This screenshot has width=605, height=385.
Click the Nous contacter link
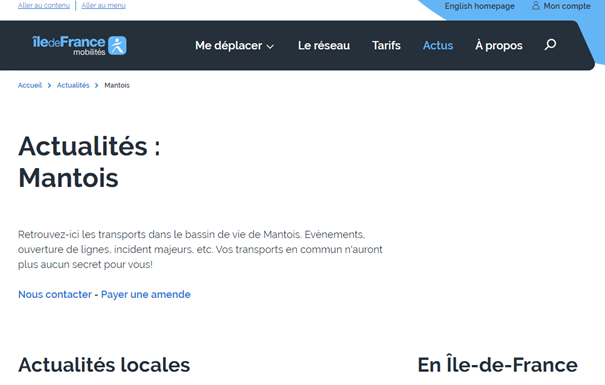tap(55, 294)
